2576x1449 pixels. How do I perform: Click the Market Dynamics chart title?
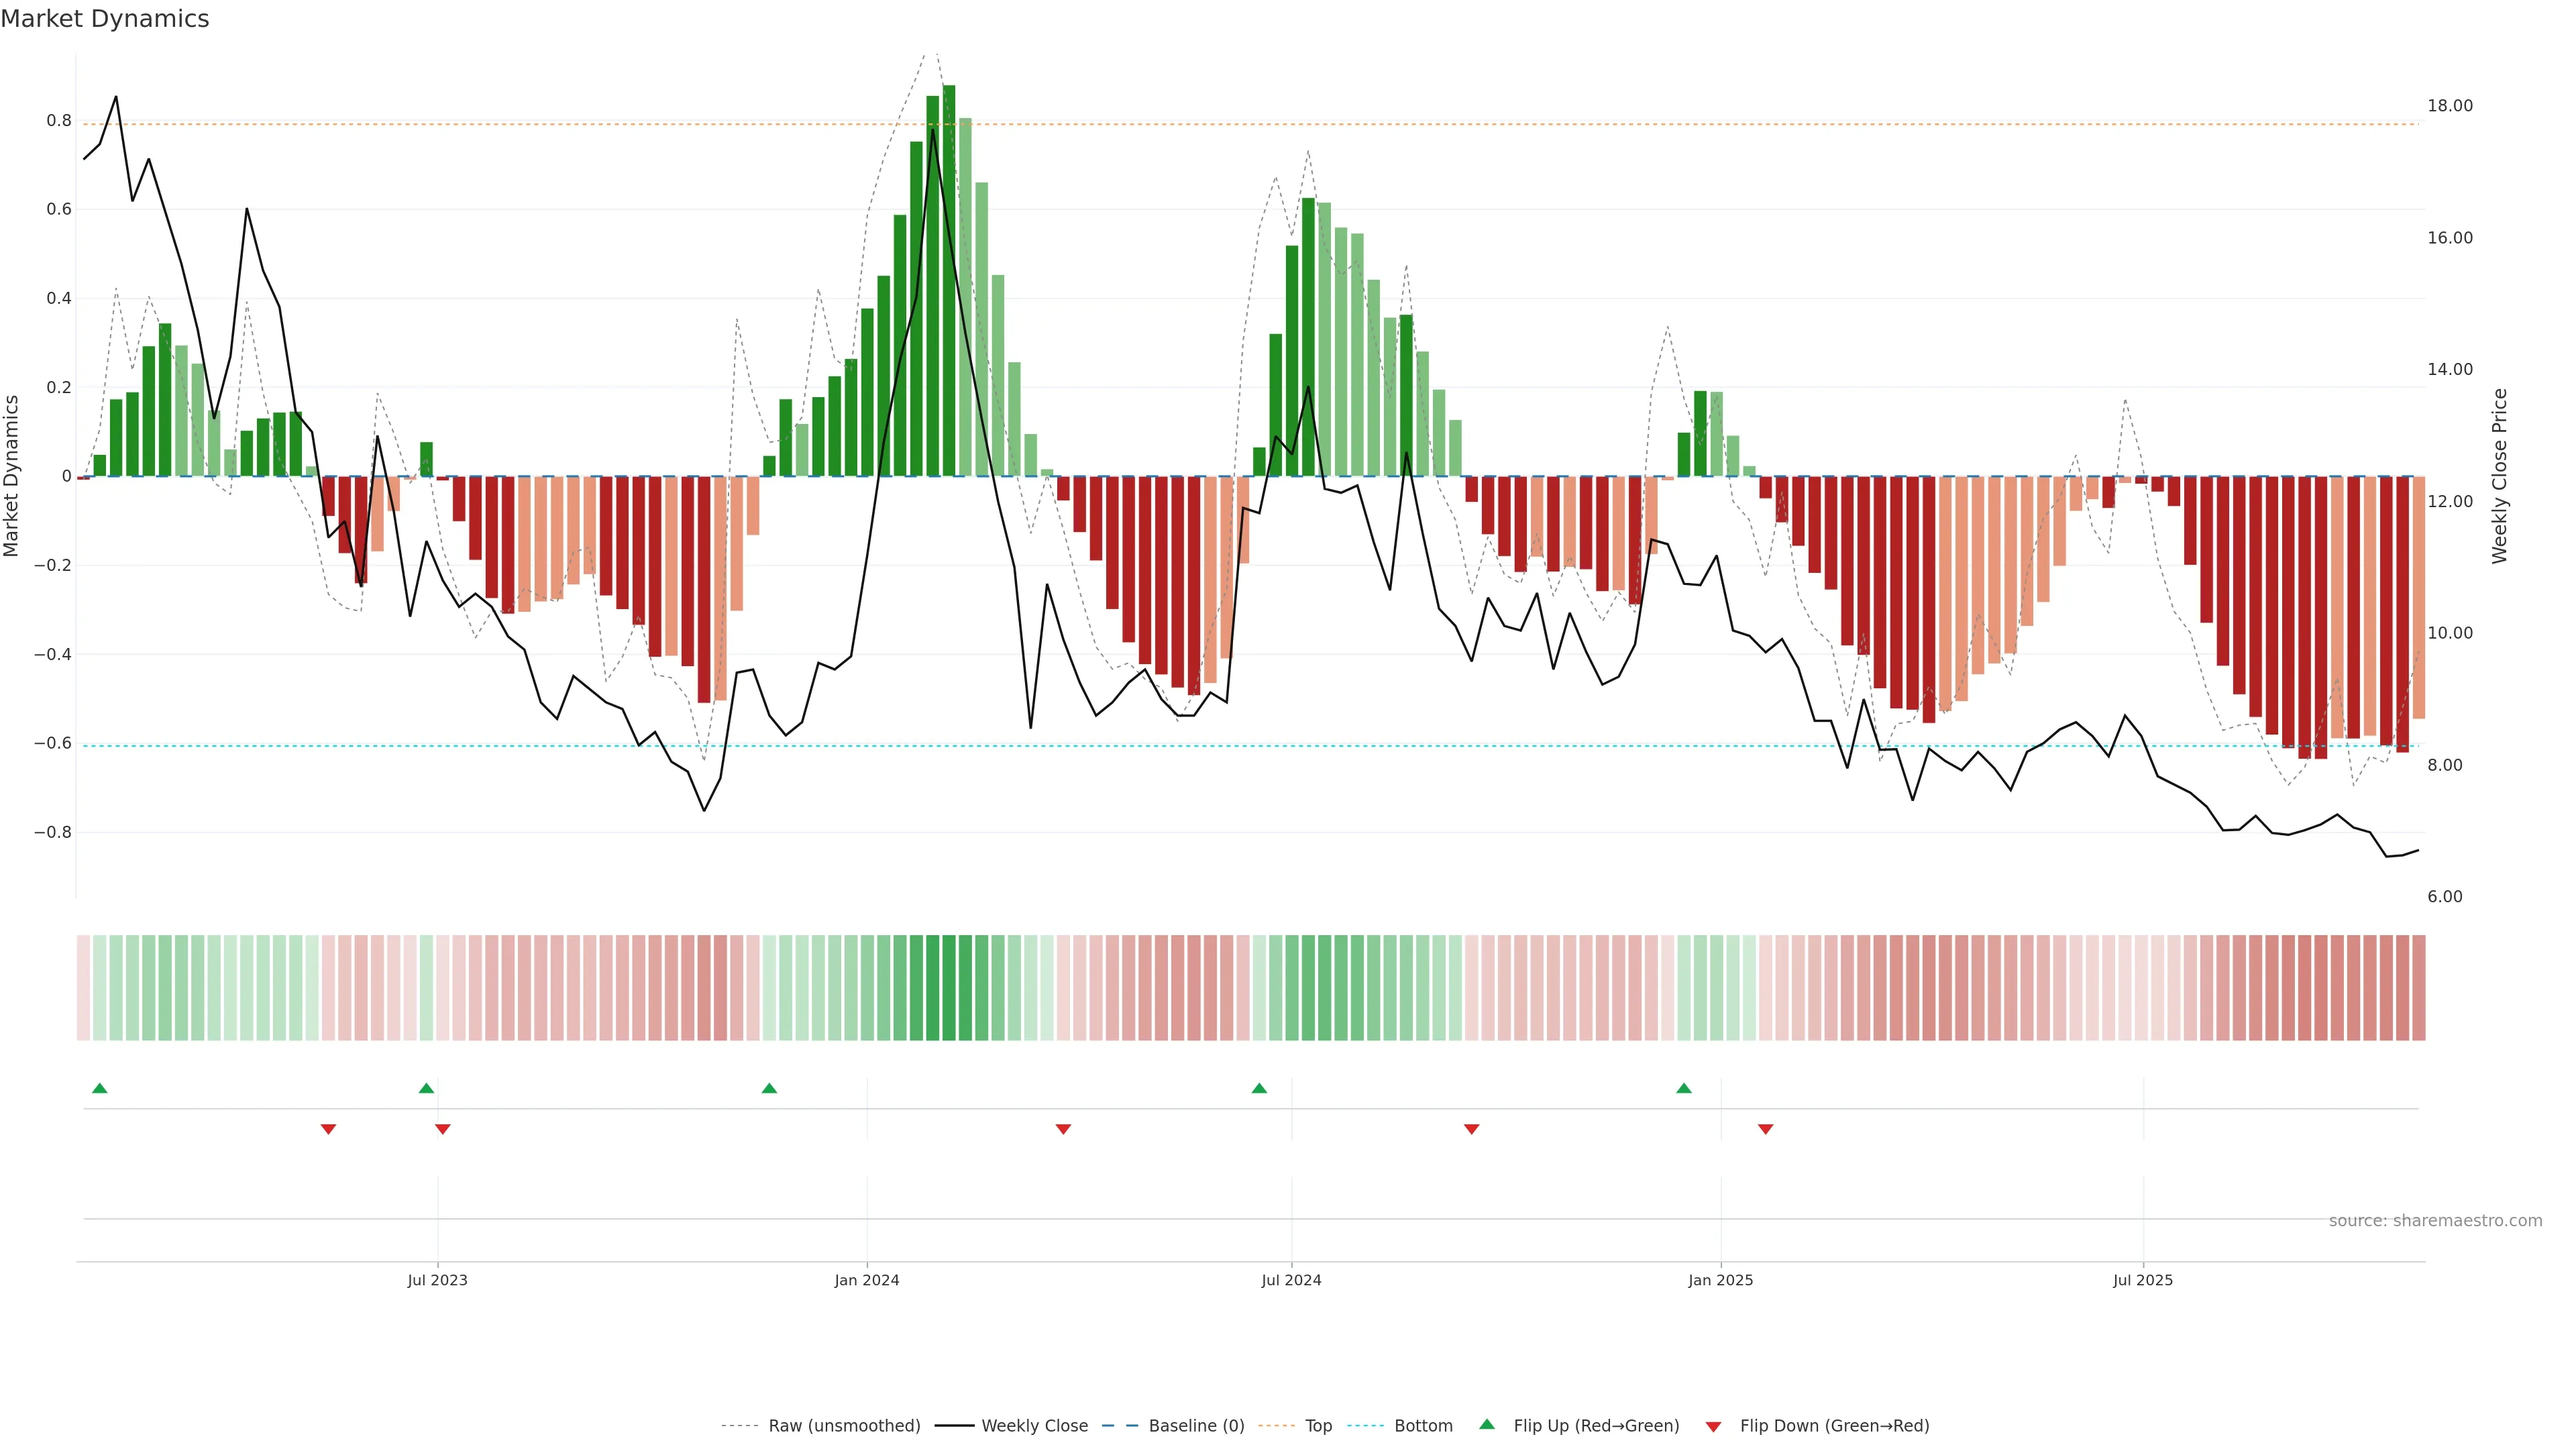[105, 19]
